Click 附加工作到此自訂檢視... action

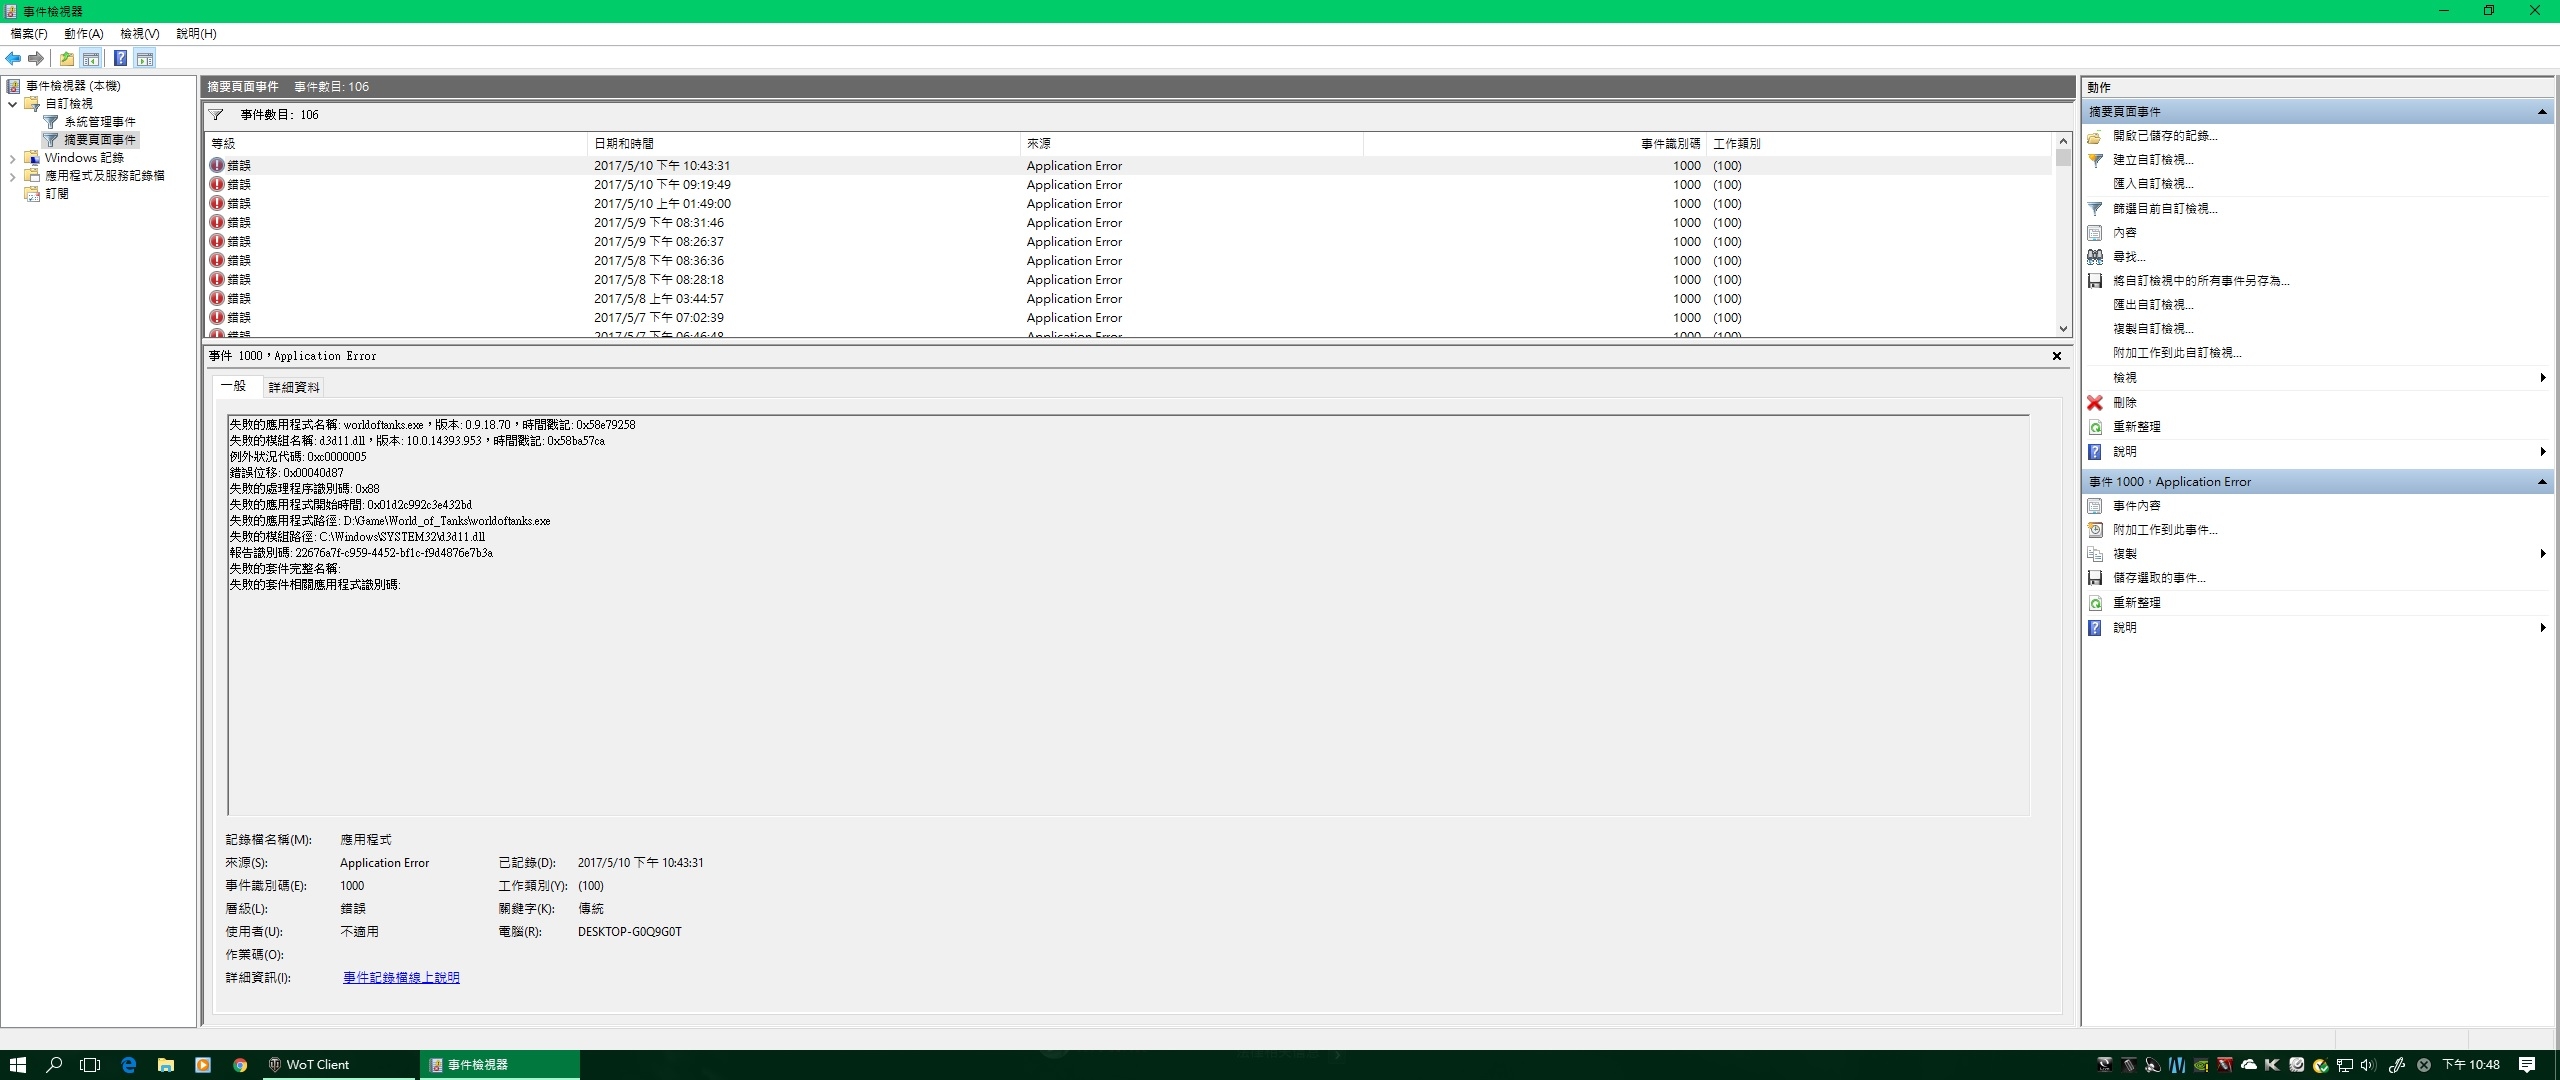click(2177, 353)
